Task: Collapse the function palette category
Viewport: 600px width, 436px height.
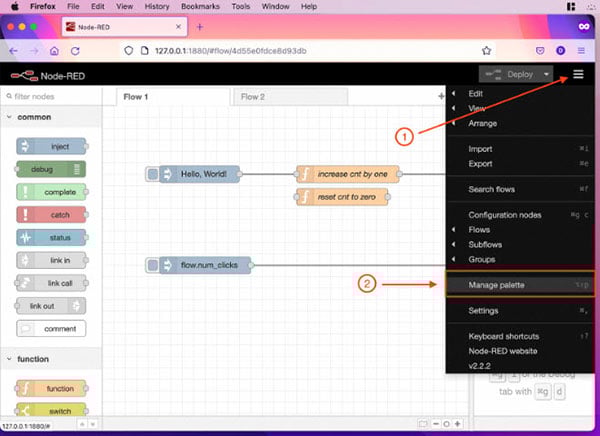Action: (x=51, y=359)
